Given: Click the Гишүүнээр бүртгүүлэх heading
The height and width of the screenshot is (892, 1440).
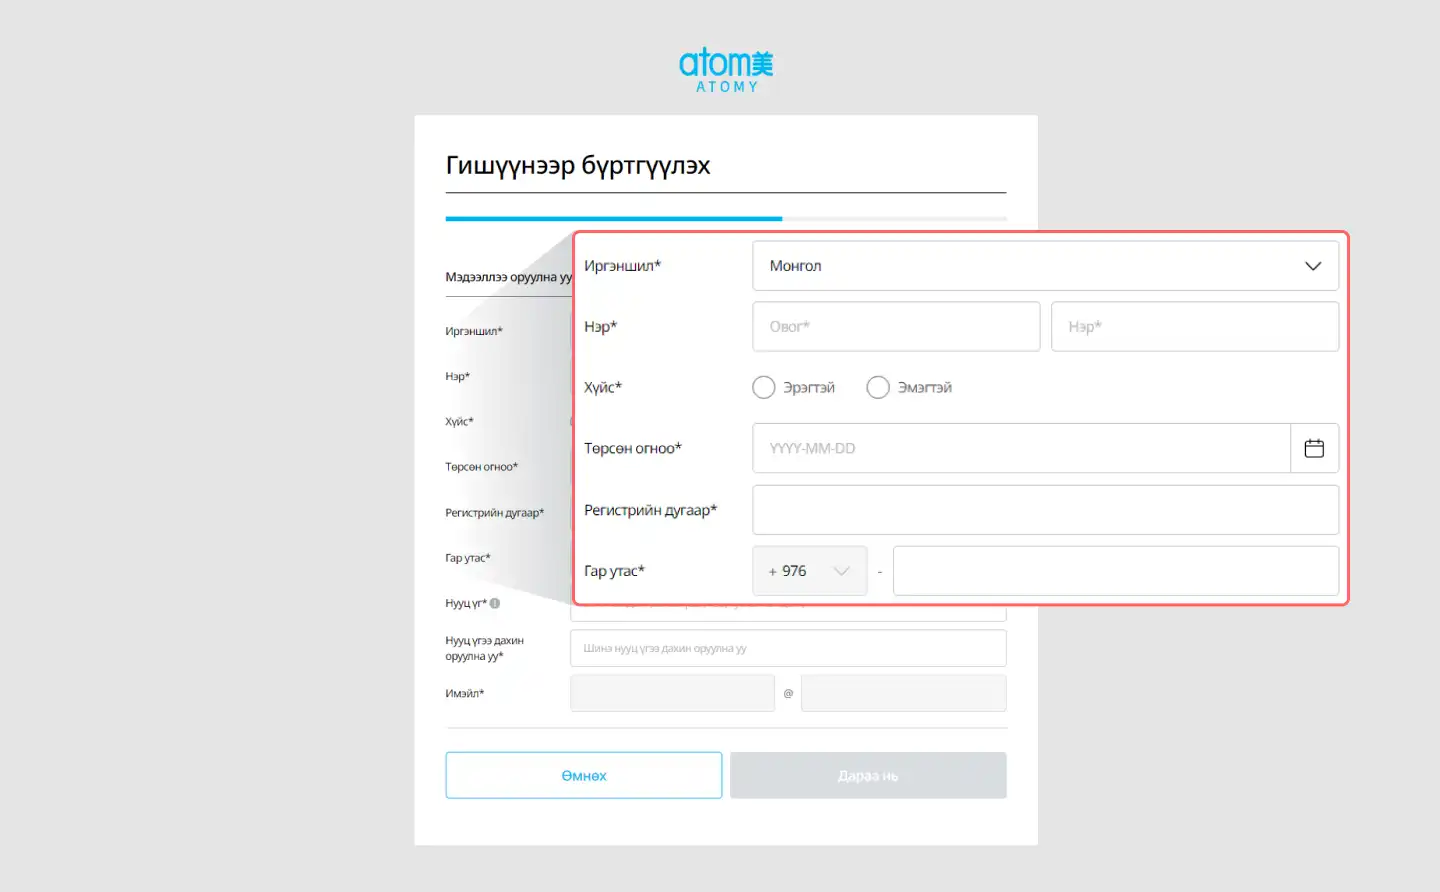Looking at the screenshot, I should (x=578, y=166).
